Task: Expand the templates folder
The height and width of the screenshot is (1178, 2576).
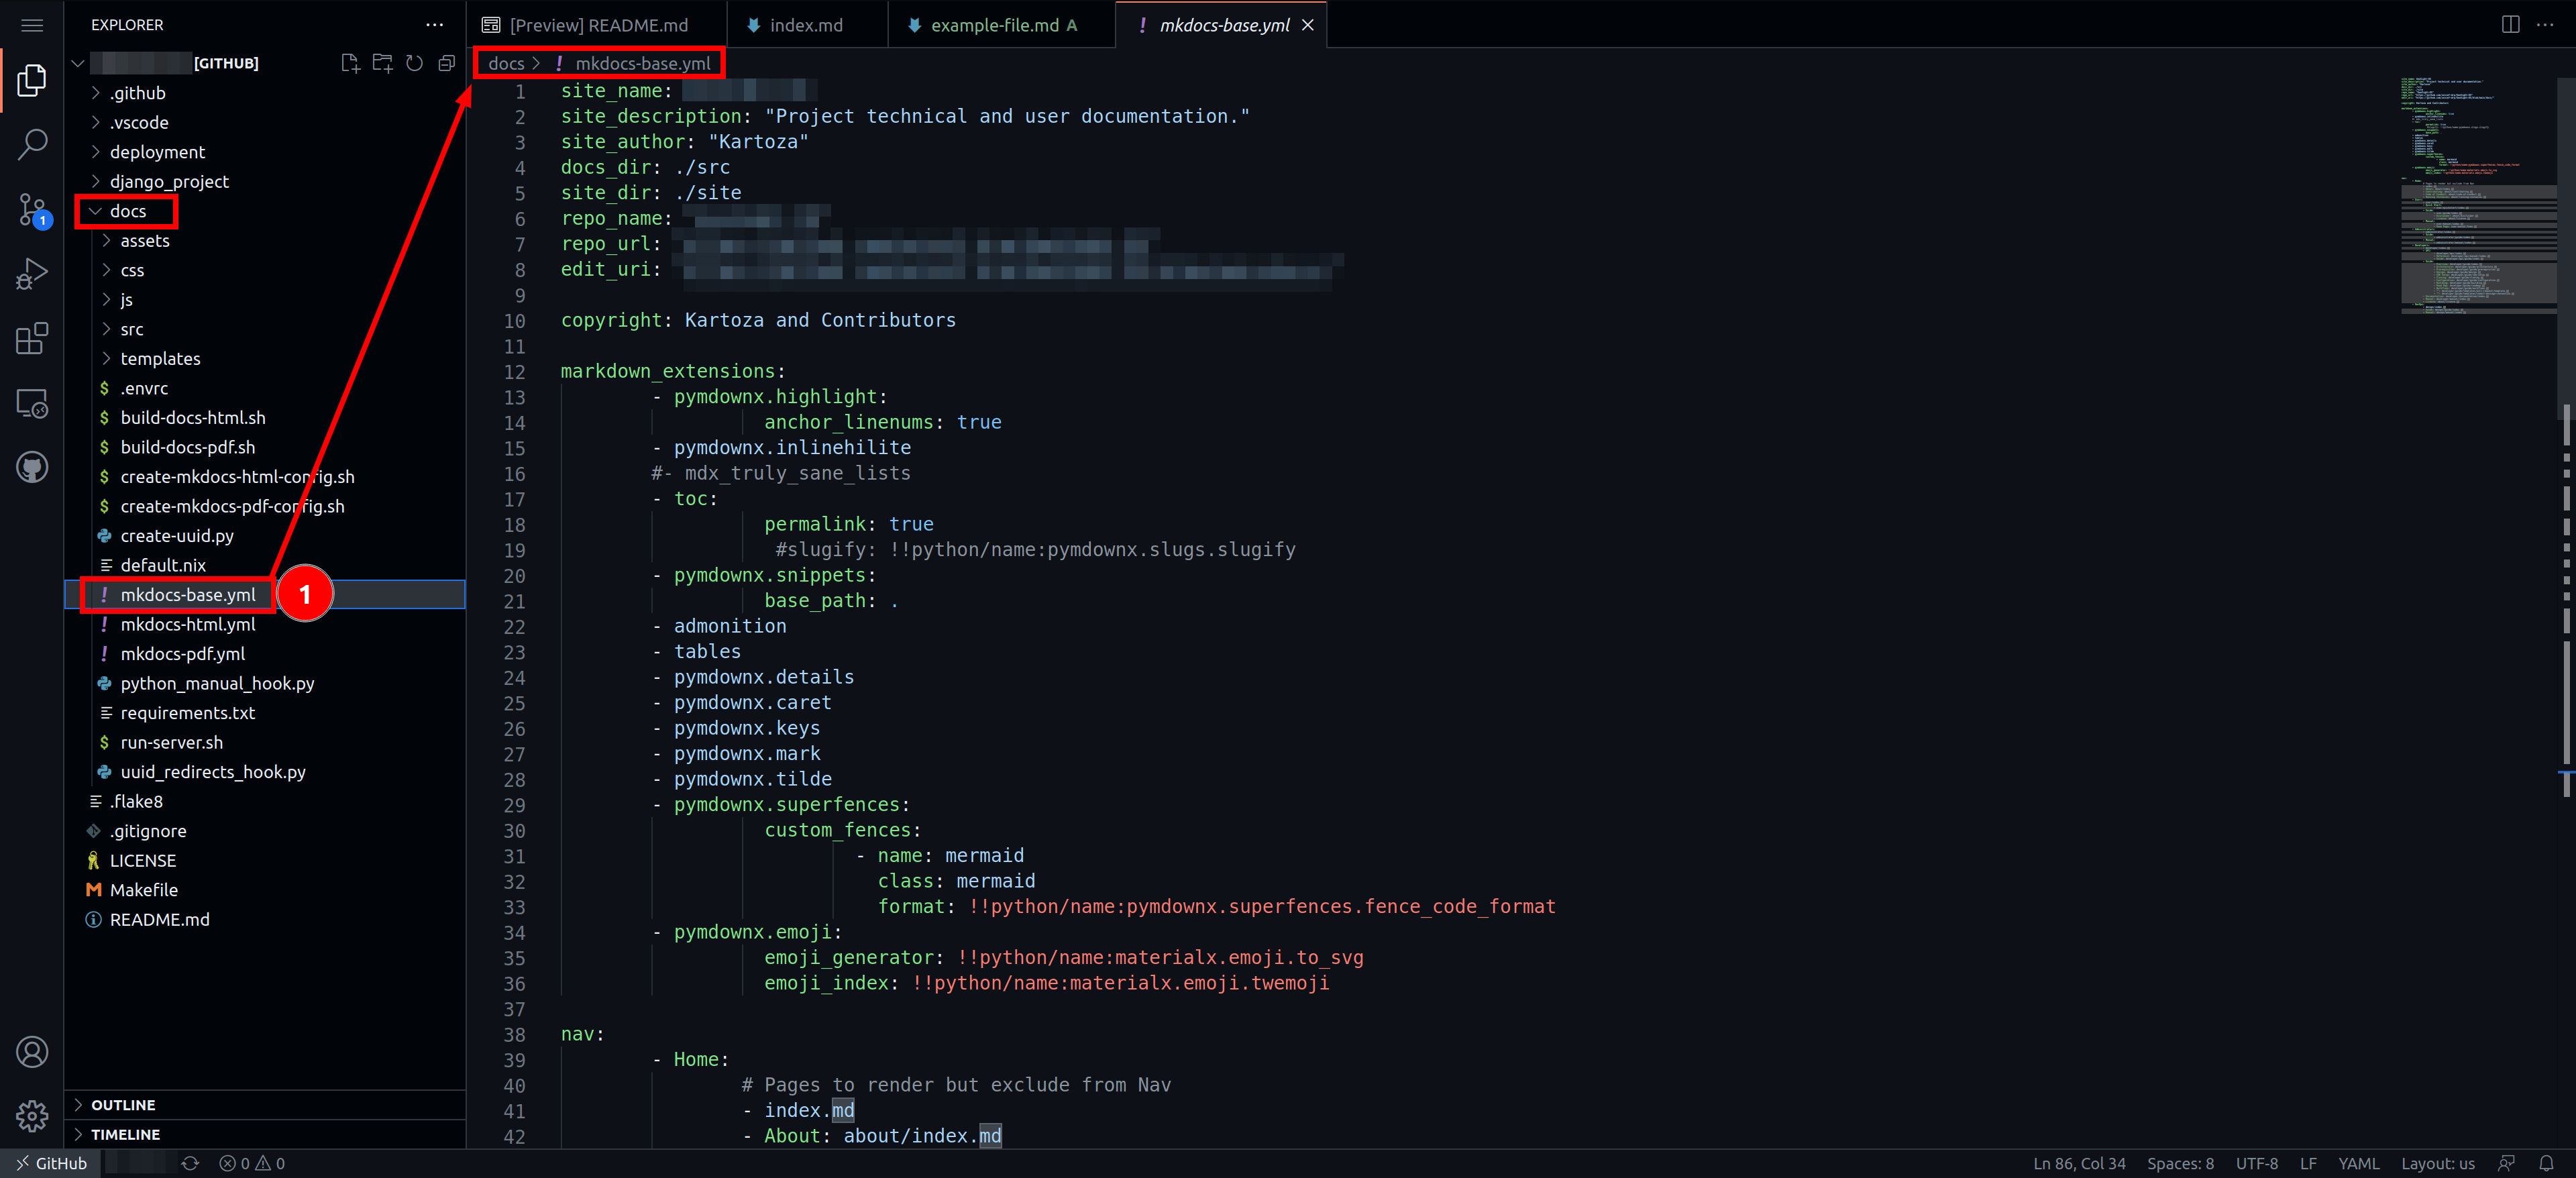Action: click(x=265, y=358)
